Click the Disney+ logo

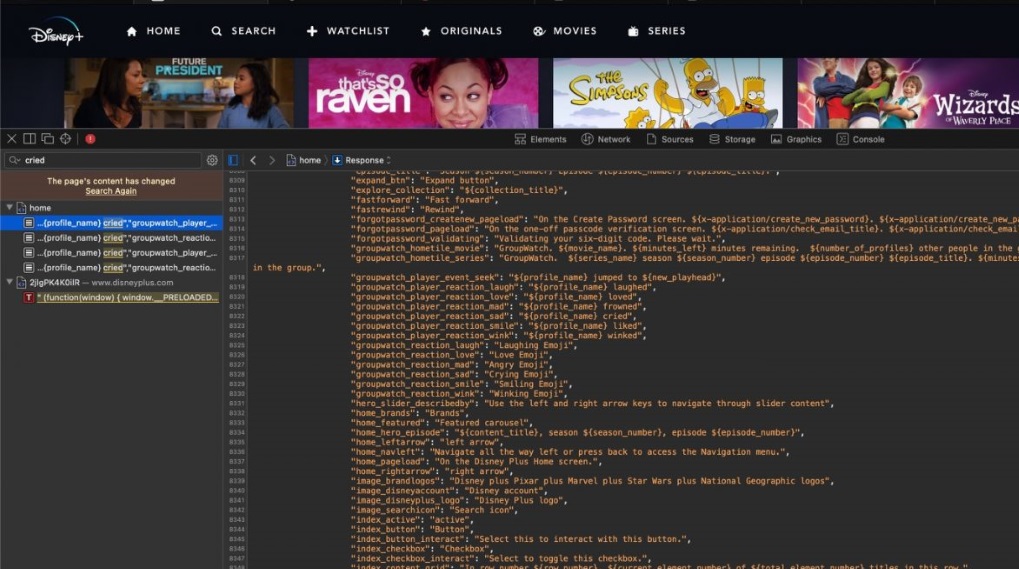point(56,32)
